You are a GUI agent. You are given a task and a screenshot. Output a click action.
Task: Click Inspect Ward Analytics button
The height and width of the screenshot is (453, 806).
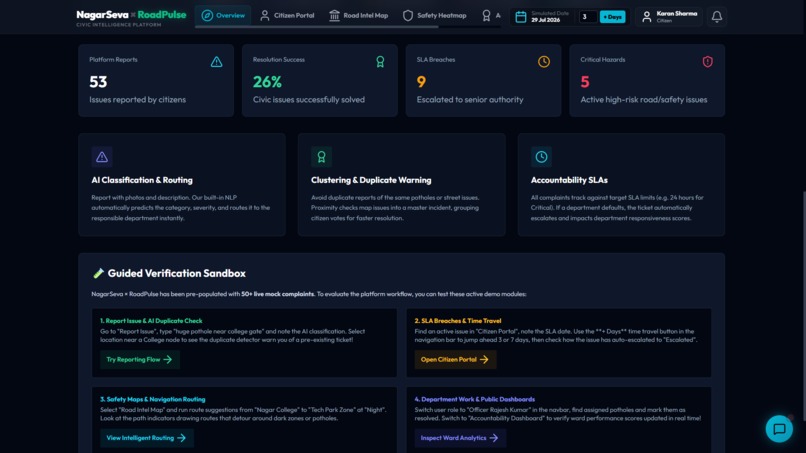[460, 438]
